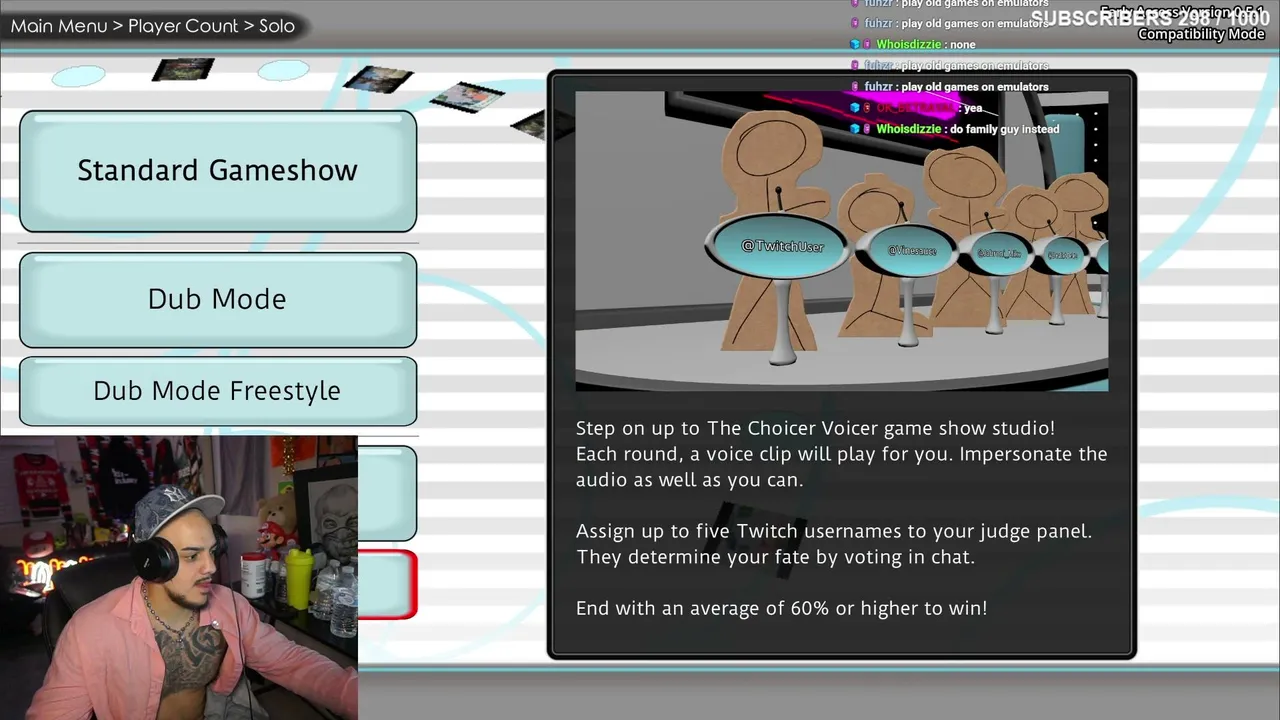Click Player Count in the breadcrumb

183,26
